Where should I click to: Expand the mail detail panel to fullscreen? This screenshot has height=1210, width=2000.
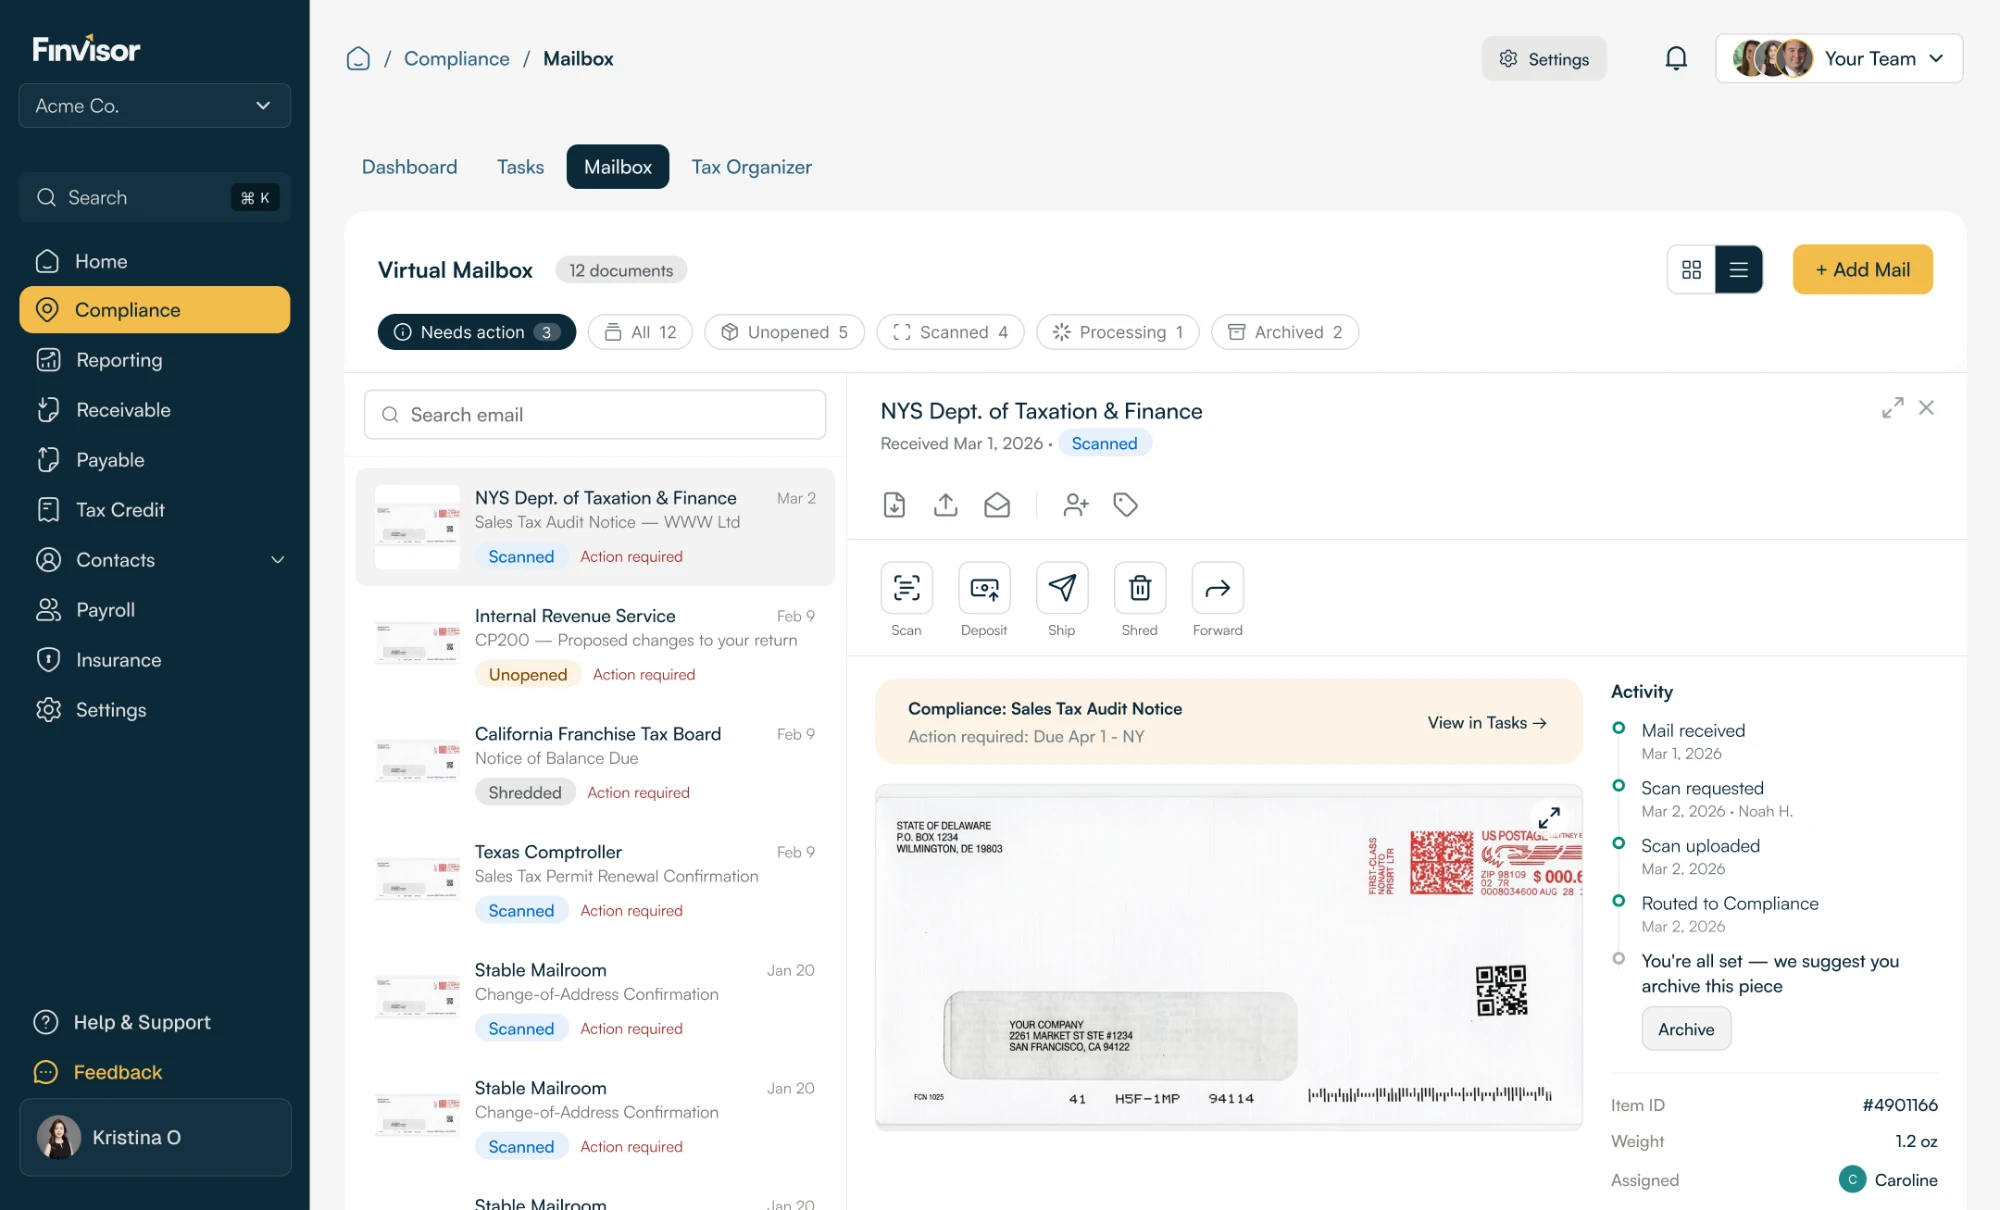[x=1892, y=408]
